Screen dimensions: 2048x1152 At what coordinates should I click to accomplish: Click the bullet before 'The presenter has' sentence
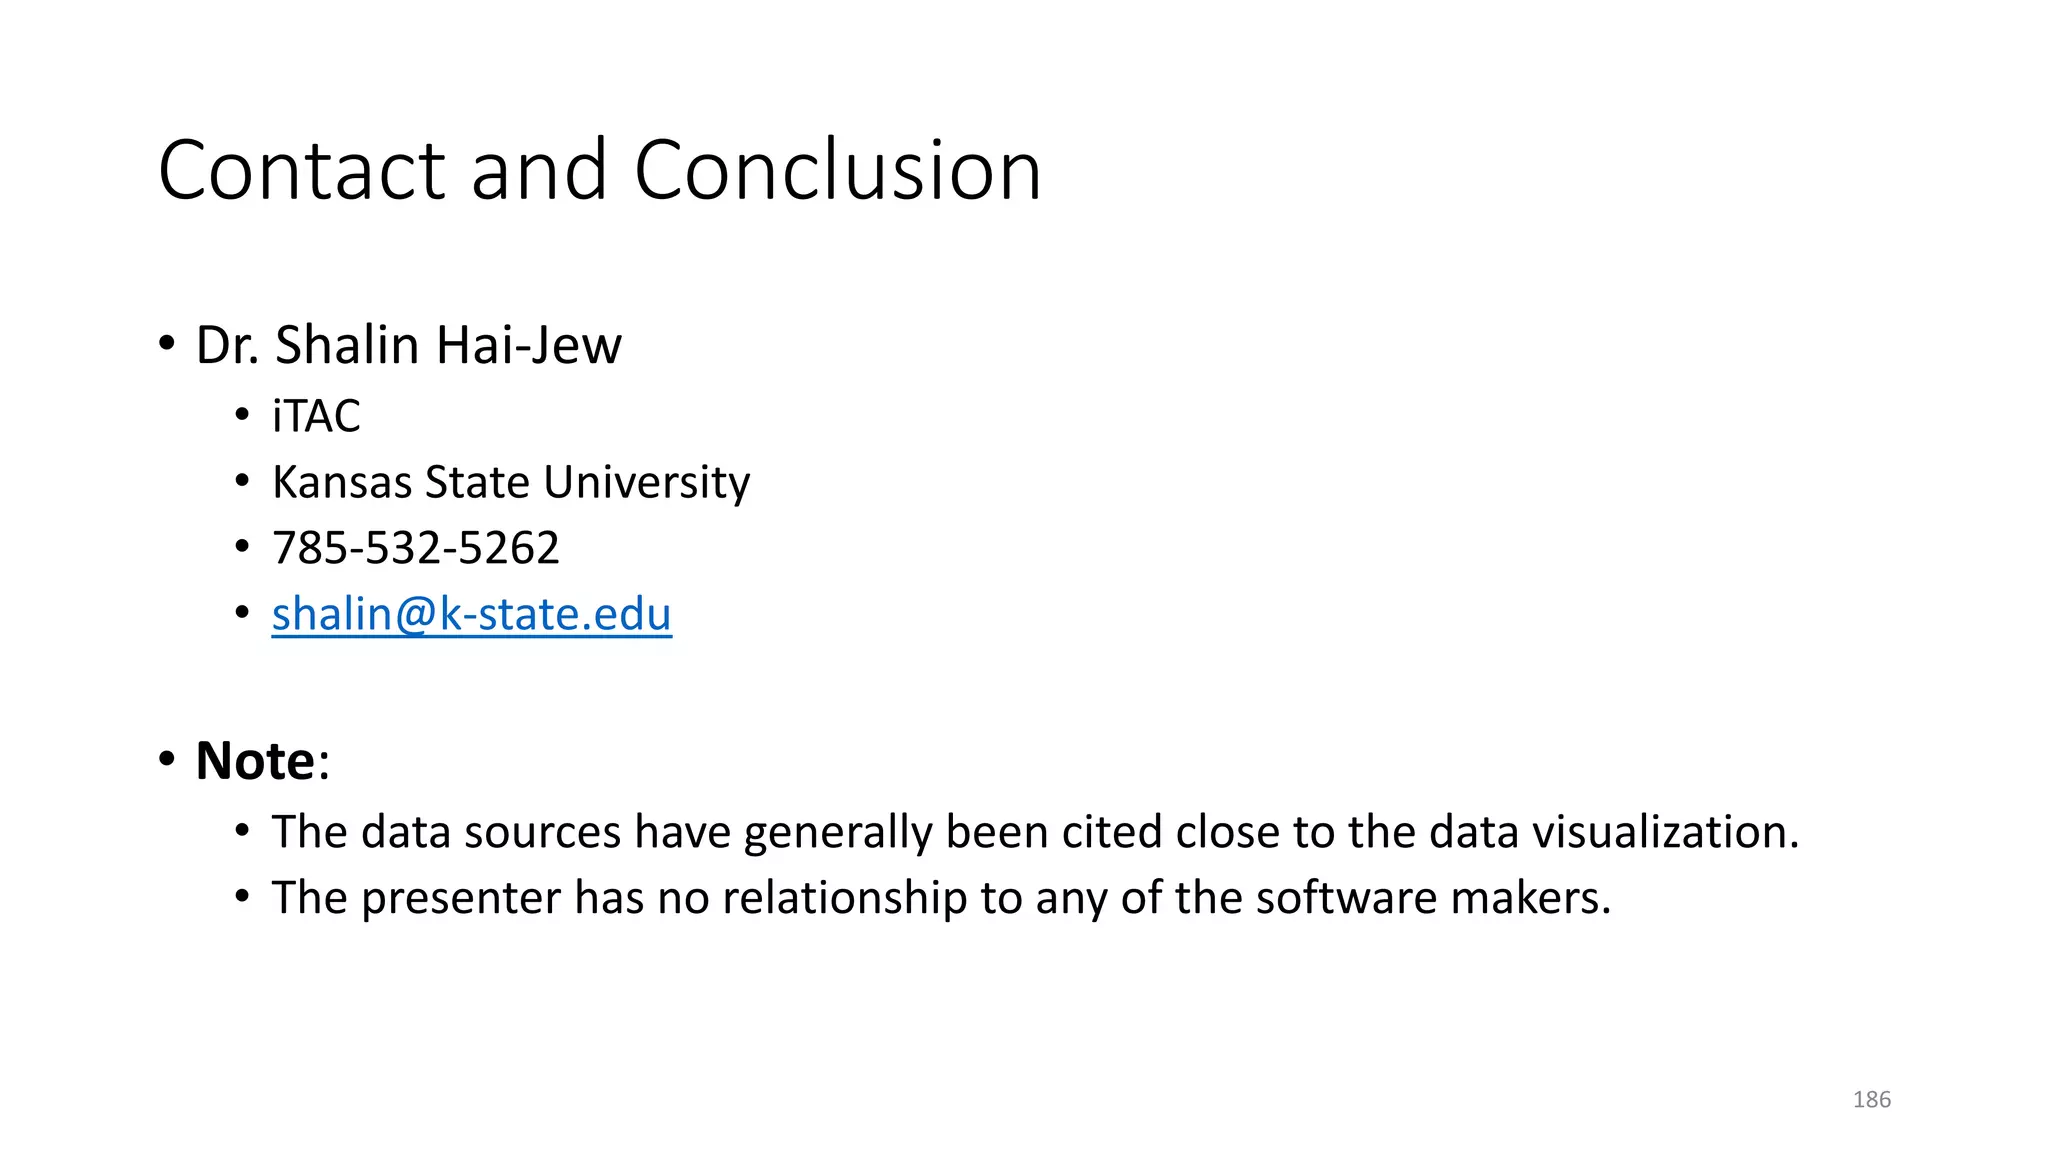click(242, 897)
